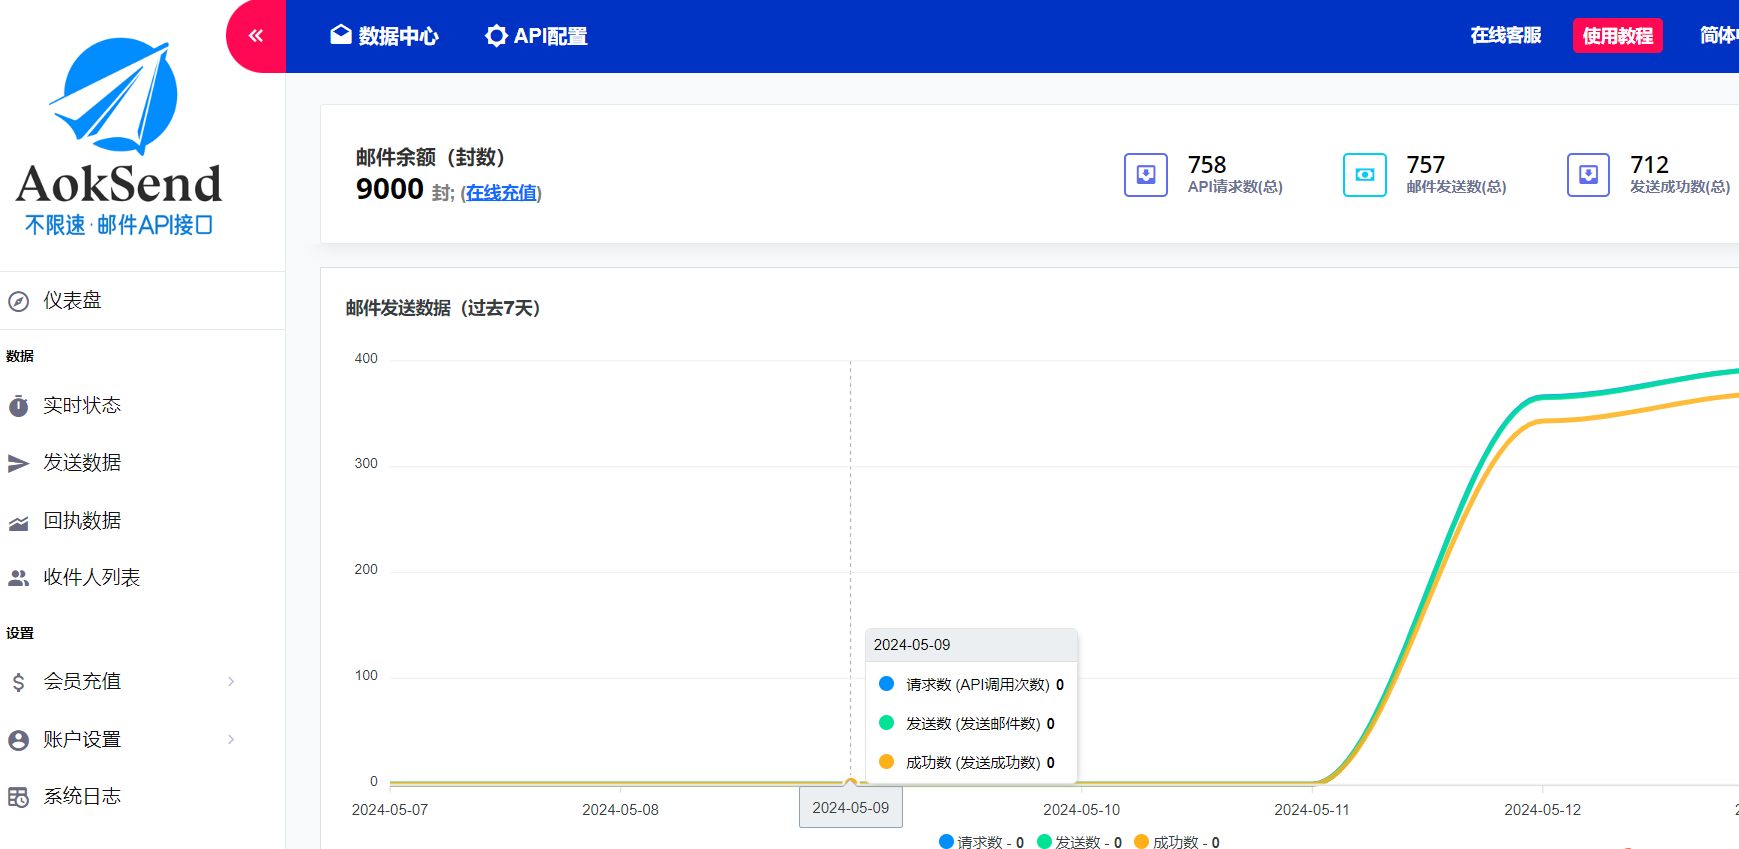Open the 数据中心 top menu

click(385, 36)
